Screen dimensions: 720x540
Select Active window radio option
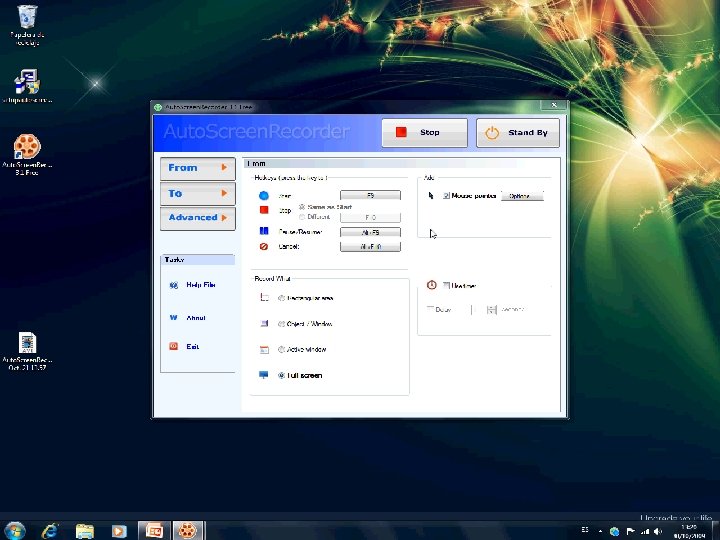coord(281,349)
